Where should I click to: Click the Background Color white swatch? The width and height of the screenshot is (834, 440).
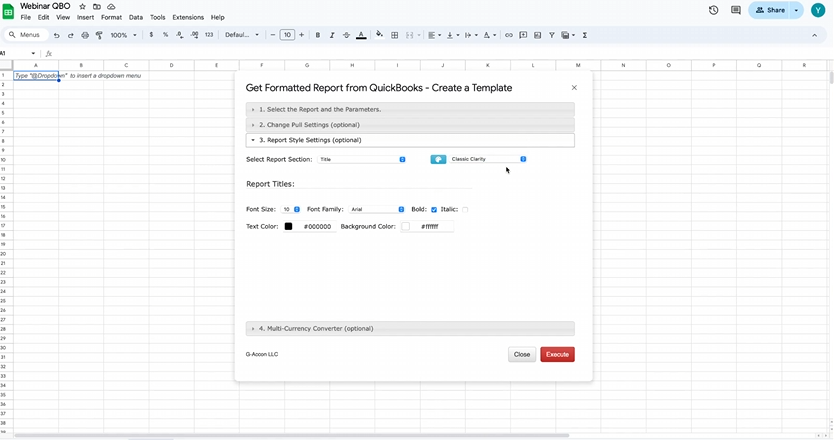point(406,227)
